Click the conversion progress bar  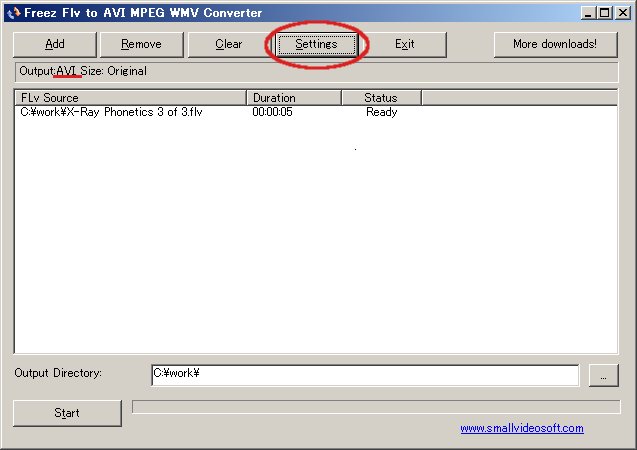pos(376,407)
